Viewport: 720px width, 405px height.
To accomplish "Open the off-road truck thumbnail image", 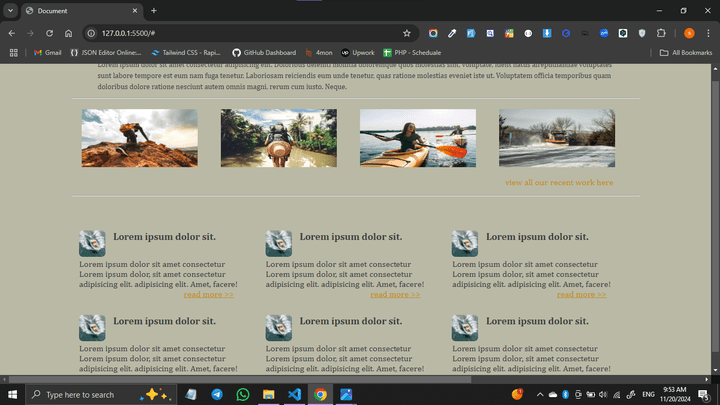I will 557,138.
